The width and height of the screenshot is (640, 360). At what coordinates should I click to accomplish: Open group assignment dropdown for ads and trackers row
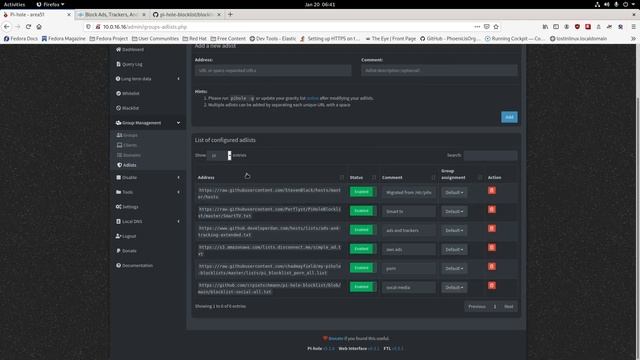(x=454, y=230)
